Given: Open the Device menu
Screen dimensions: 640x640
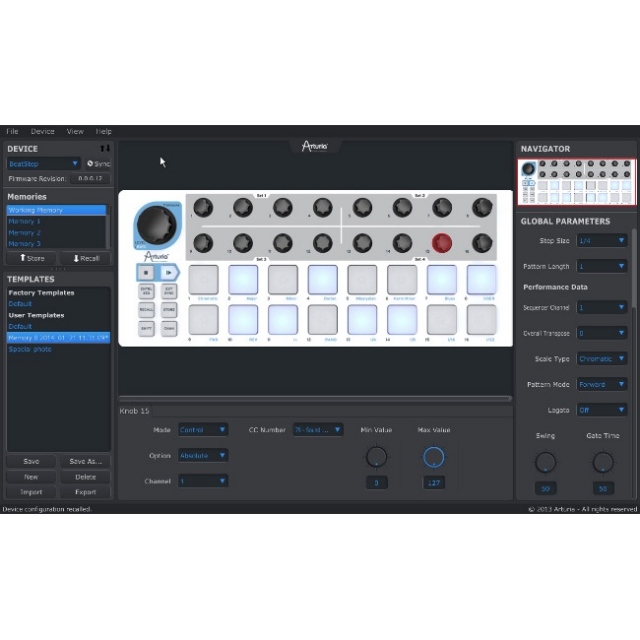Looking at the screenshot, I should (x=42, y=131).
